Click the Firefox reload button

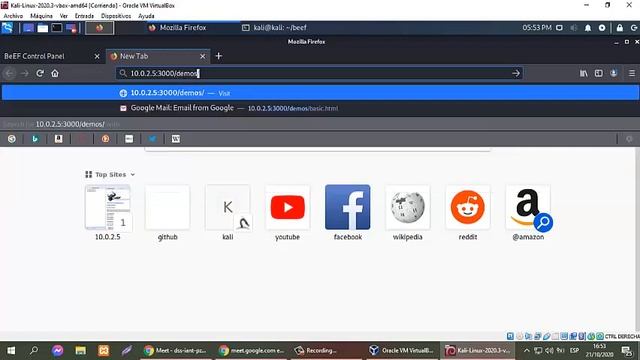[40, 73]
